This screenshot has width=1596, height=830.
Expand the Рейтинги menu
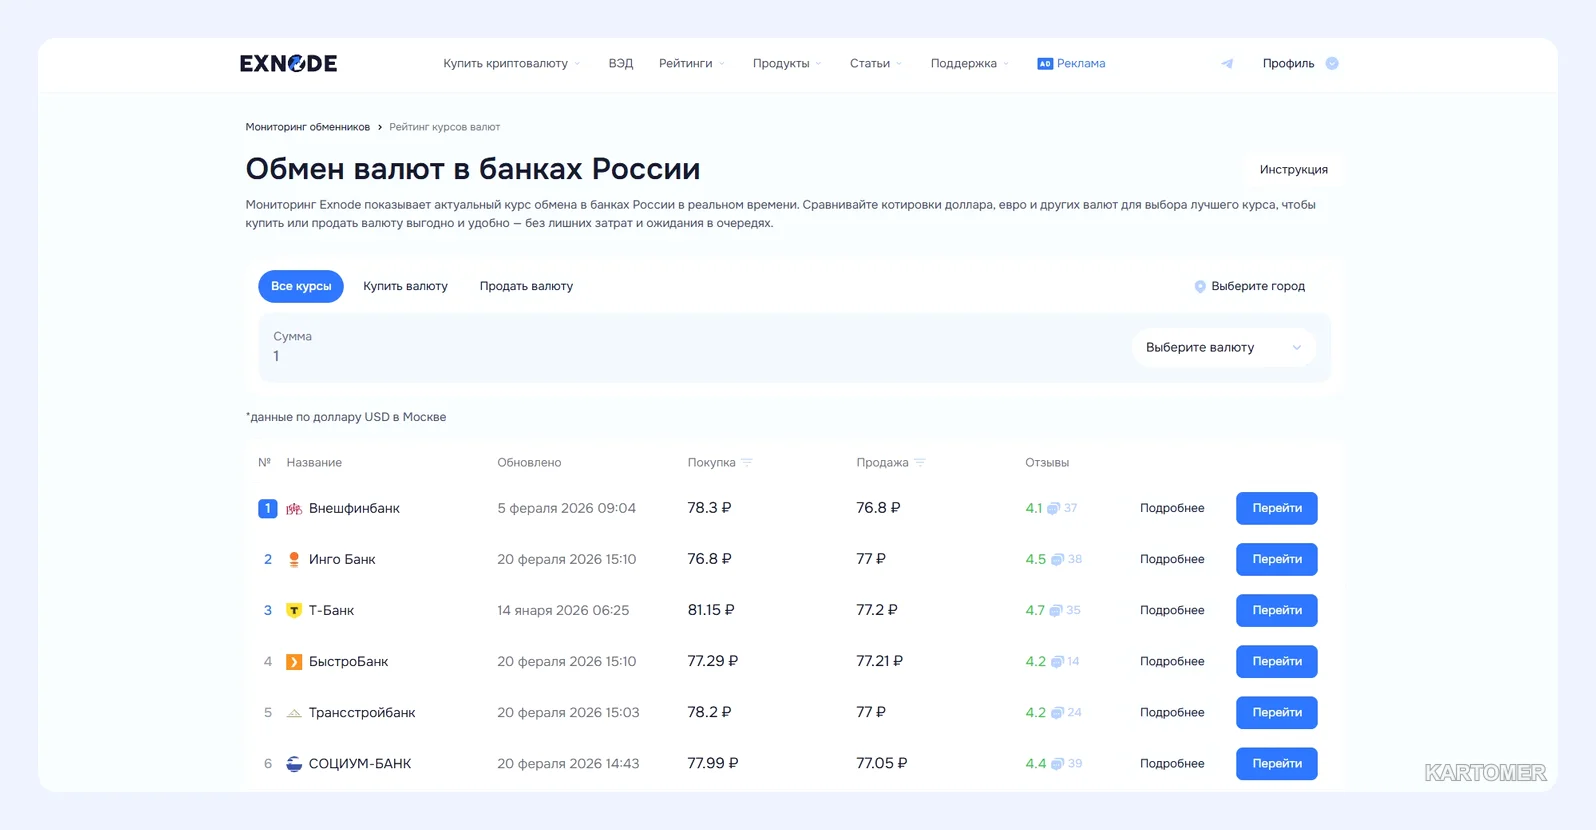click(x=692, y=63)
